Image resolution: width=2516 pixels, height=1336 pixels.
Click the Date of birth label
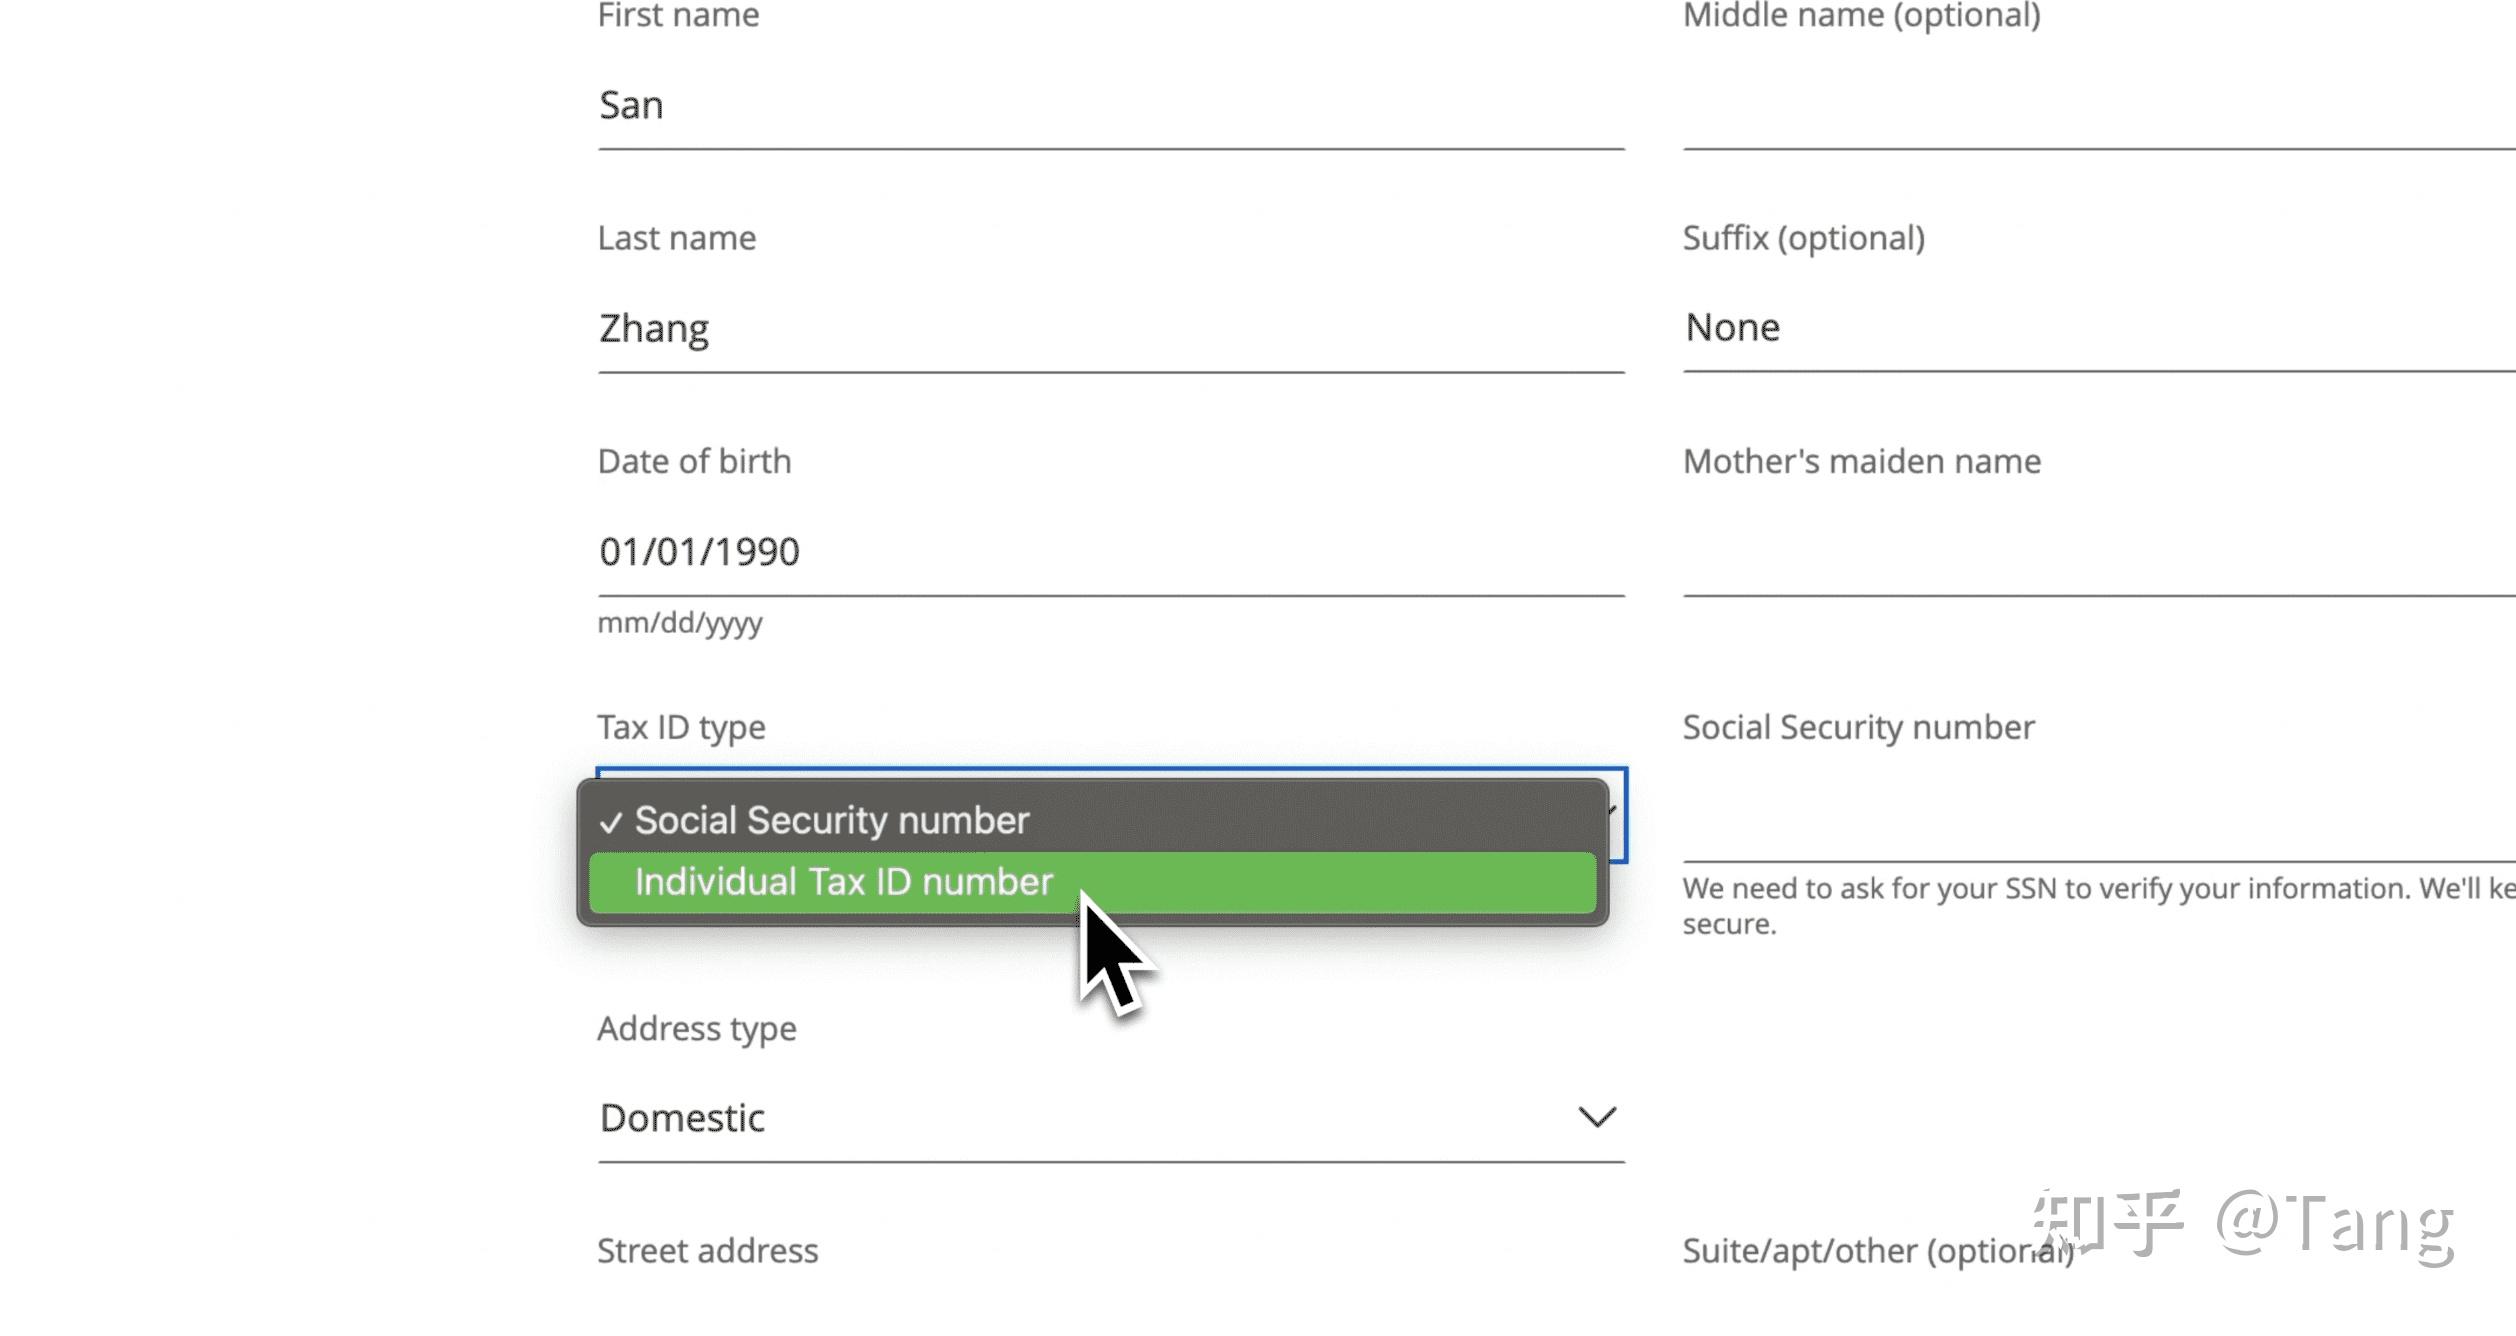click(694, 462)
